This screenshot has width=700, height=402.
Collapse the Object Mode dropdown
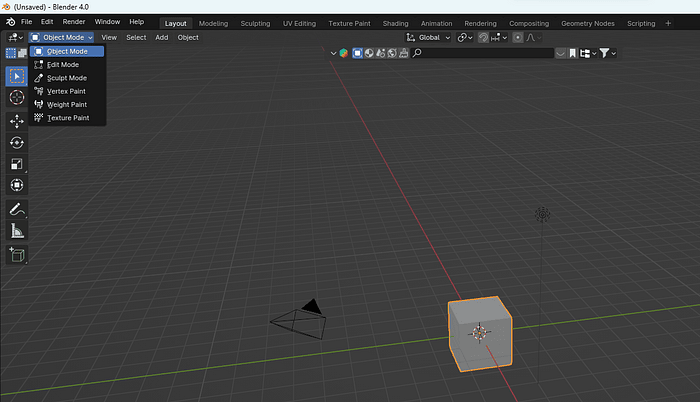pos(61,37)
